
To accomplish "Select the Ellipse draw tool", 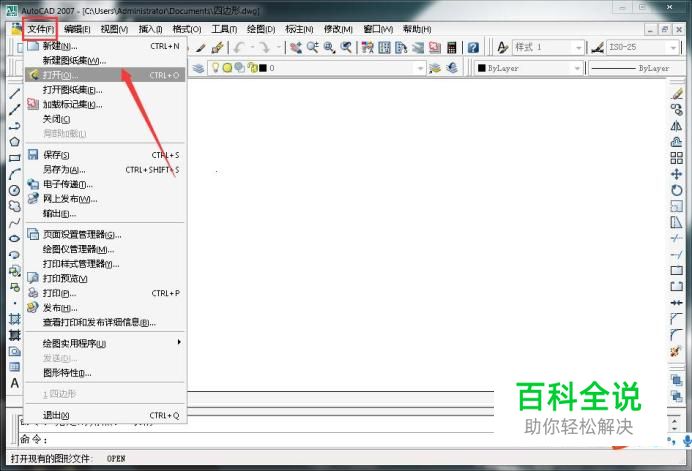I will (15, 239).
